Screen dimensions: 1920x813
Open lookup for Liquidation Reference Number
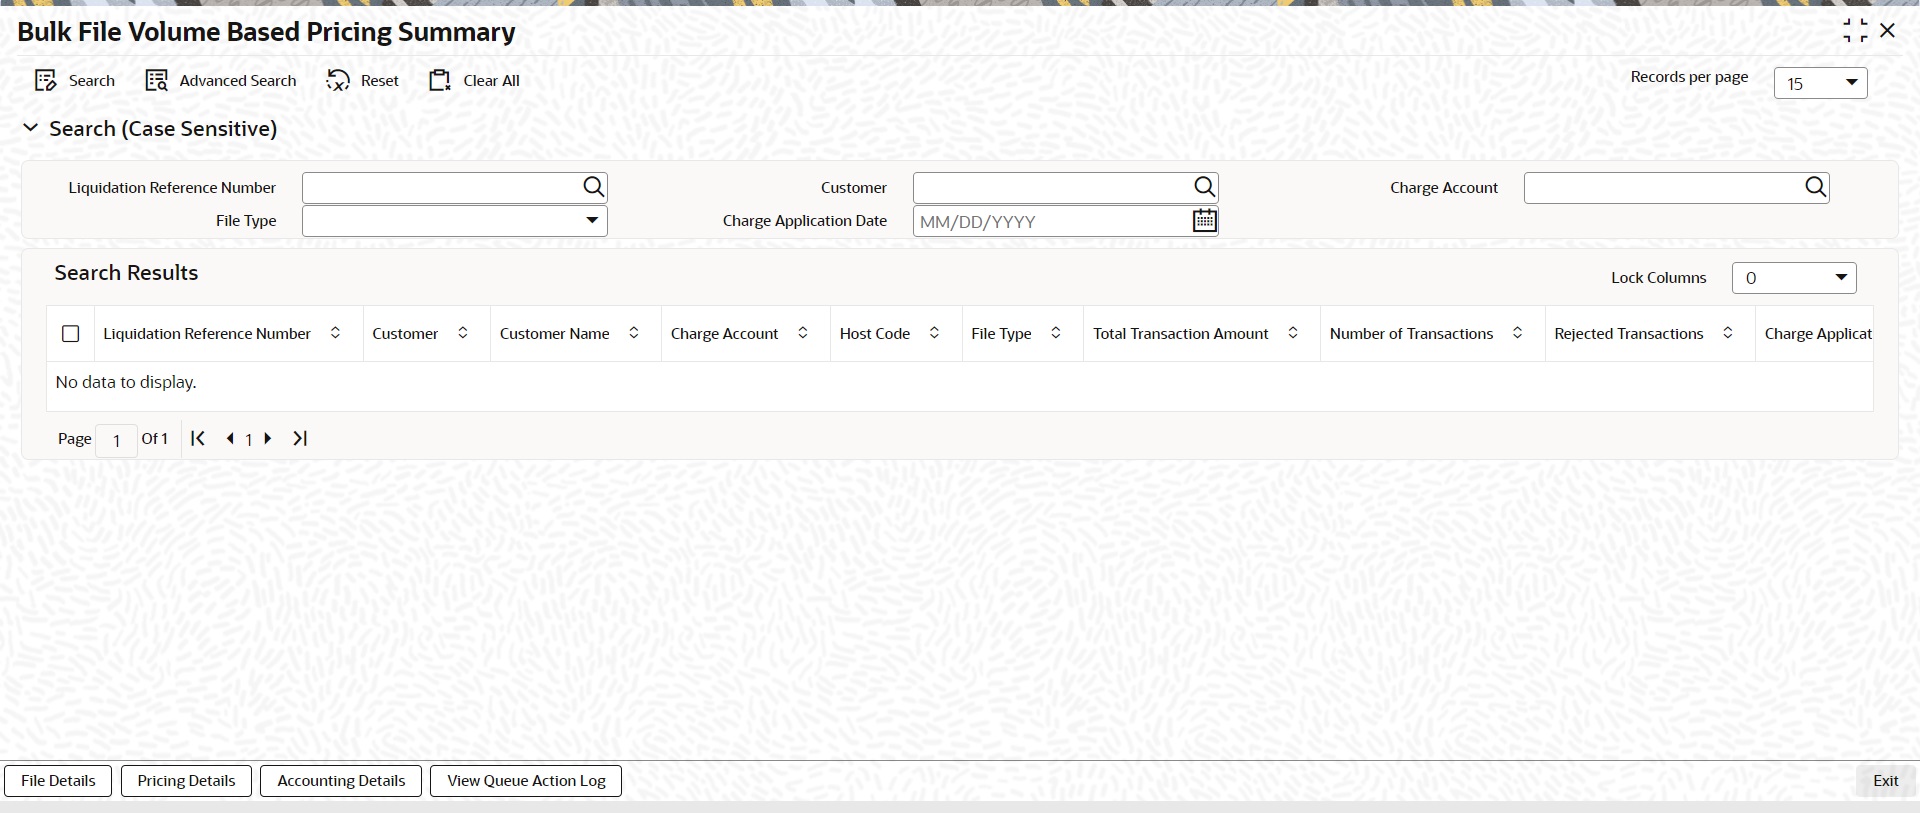click(594, 187)
